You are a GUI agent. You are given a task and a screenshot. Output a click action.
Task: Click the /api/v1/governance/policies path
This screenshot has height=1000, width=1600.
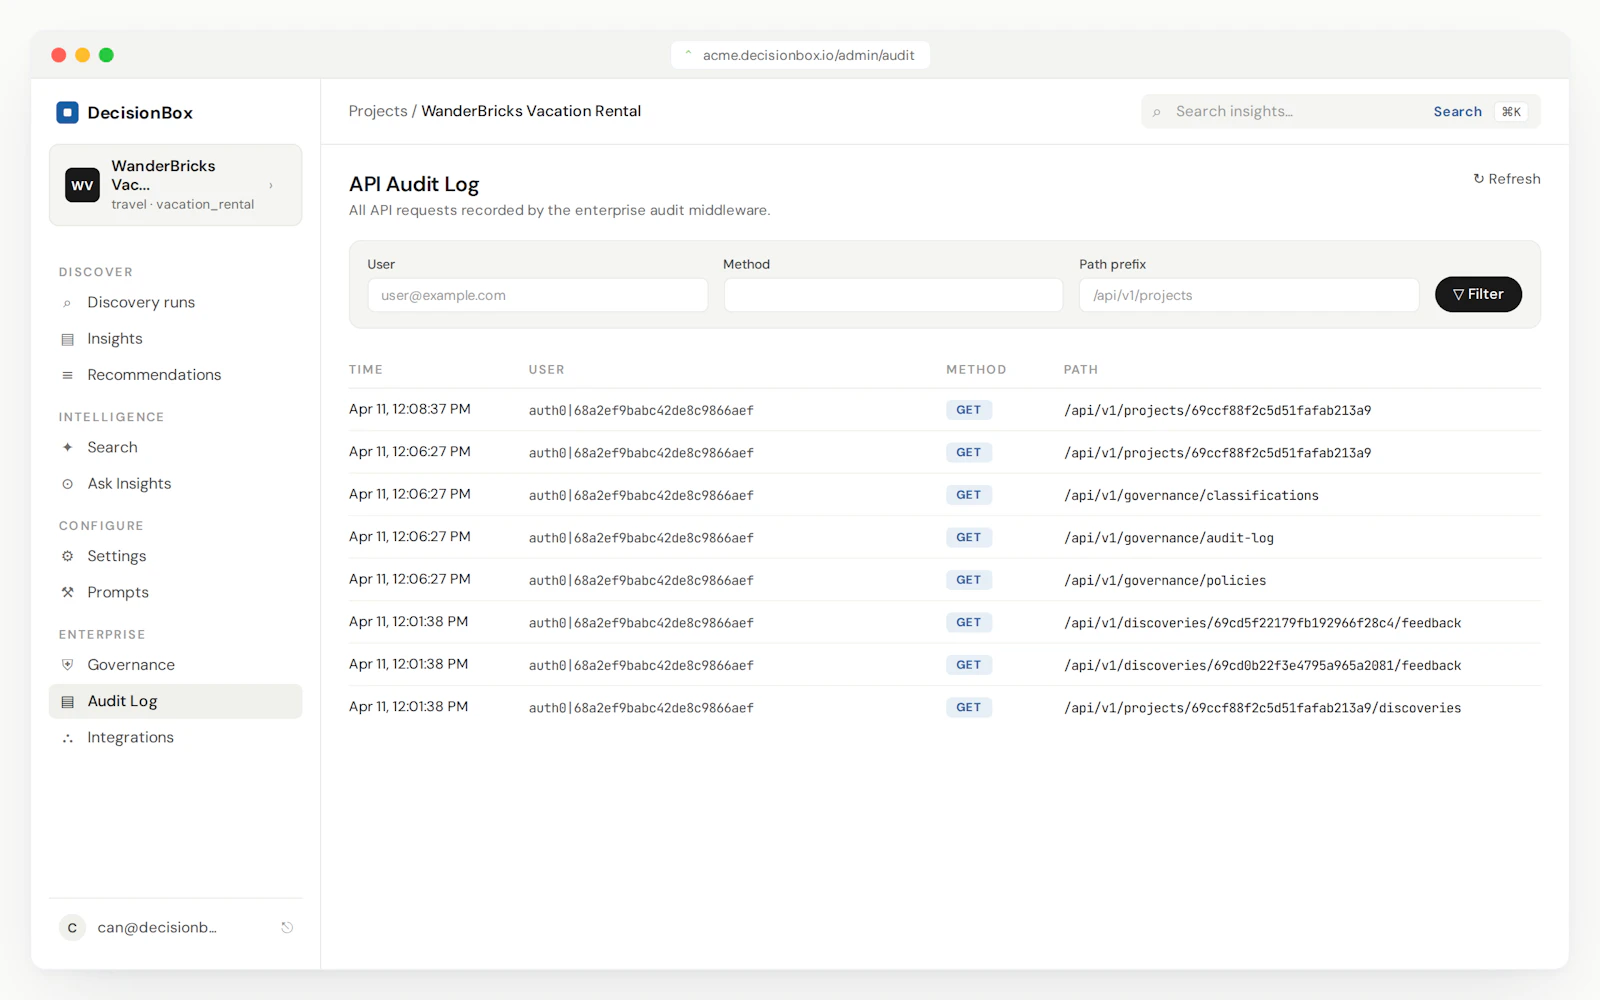pos(1165,580)
